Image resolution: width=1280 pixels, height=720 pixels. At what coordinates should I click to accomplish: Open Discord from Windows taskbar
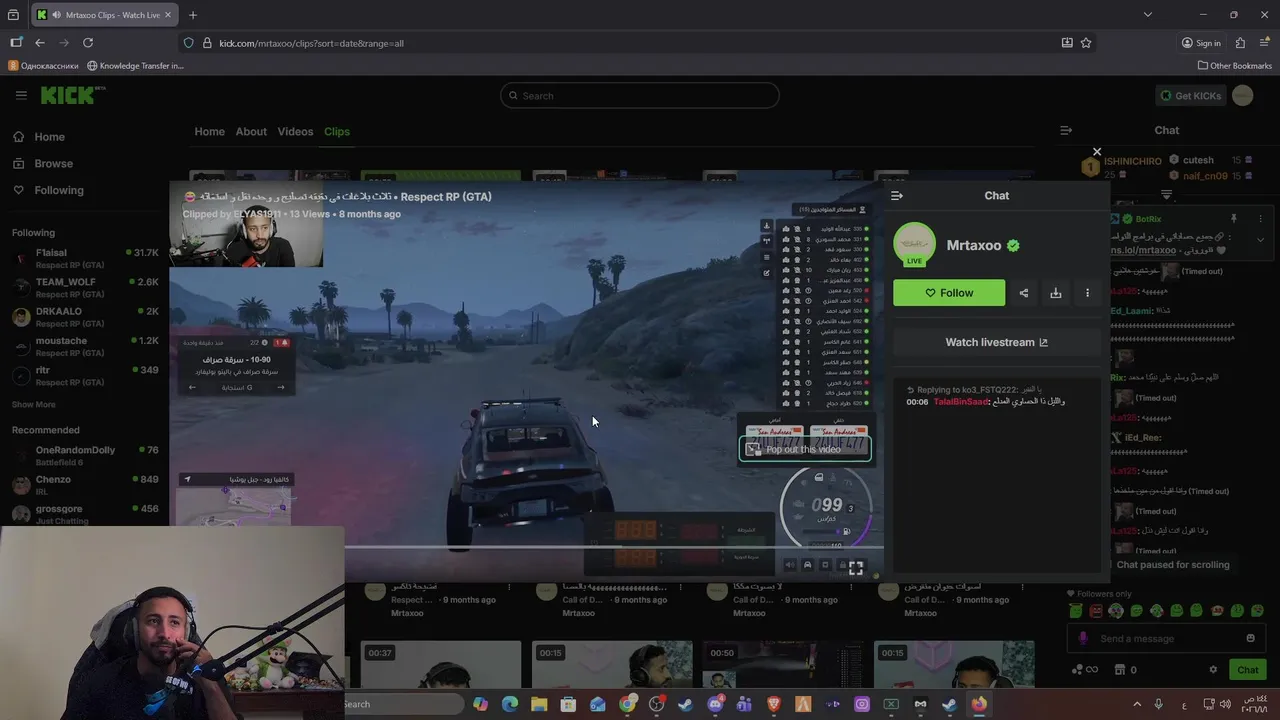point(715,704)
